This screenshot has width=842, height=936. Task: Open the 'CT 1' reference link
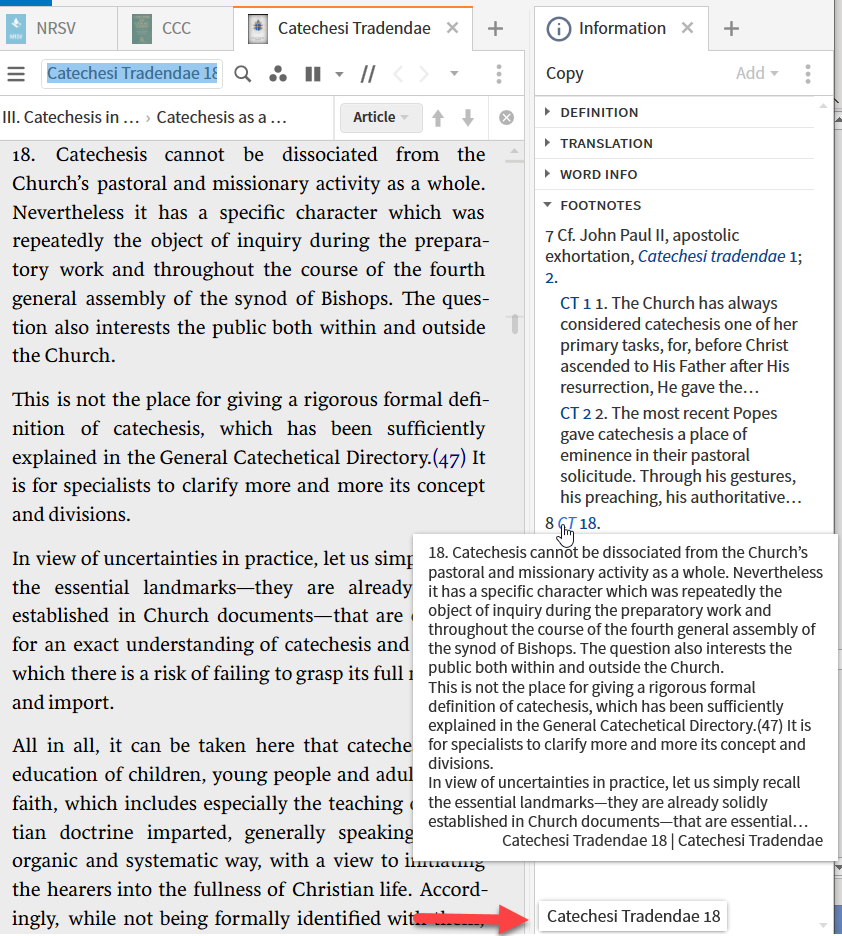[575, 303]
